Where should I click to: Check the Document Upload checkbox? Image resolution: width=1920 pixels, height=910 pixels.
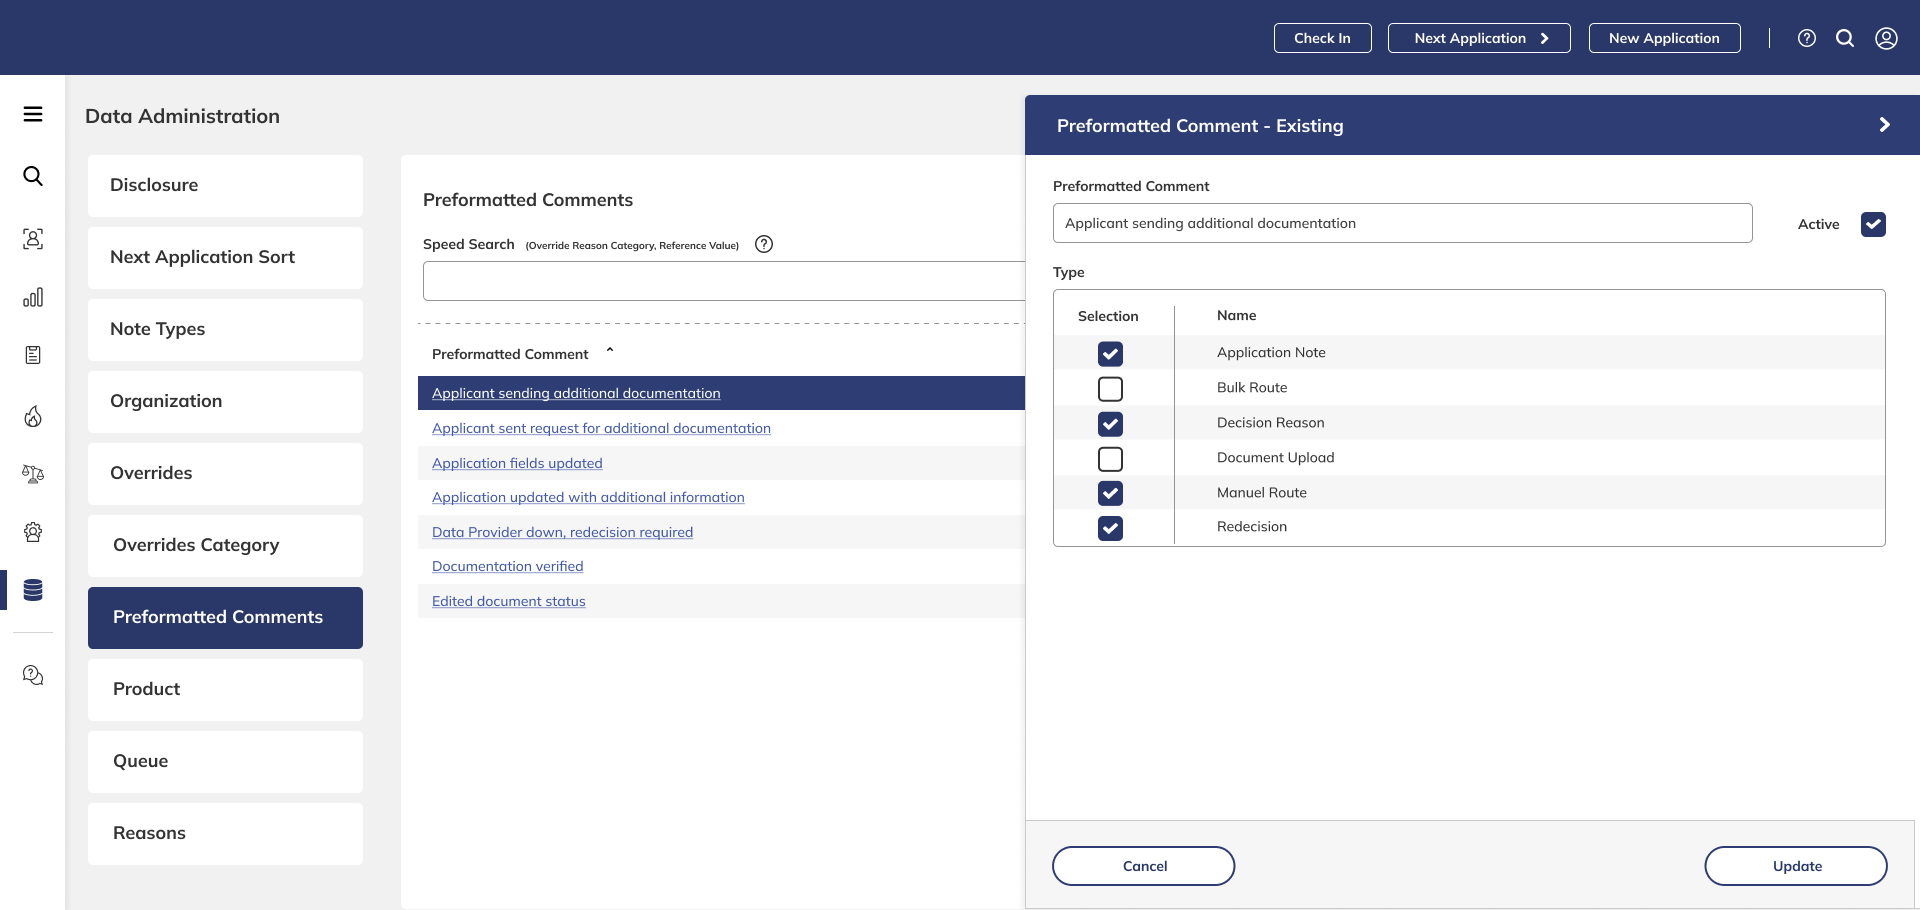[x=1110, y=458]
